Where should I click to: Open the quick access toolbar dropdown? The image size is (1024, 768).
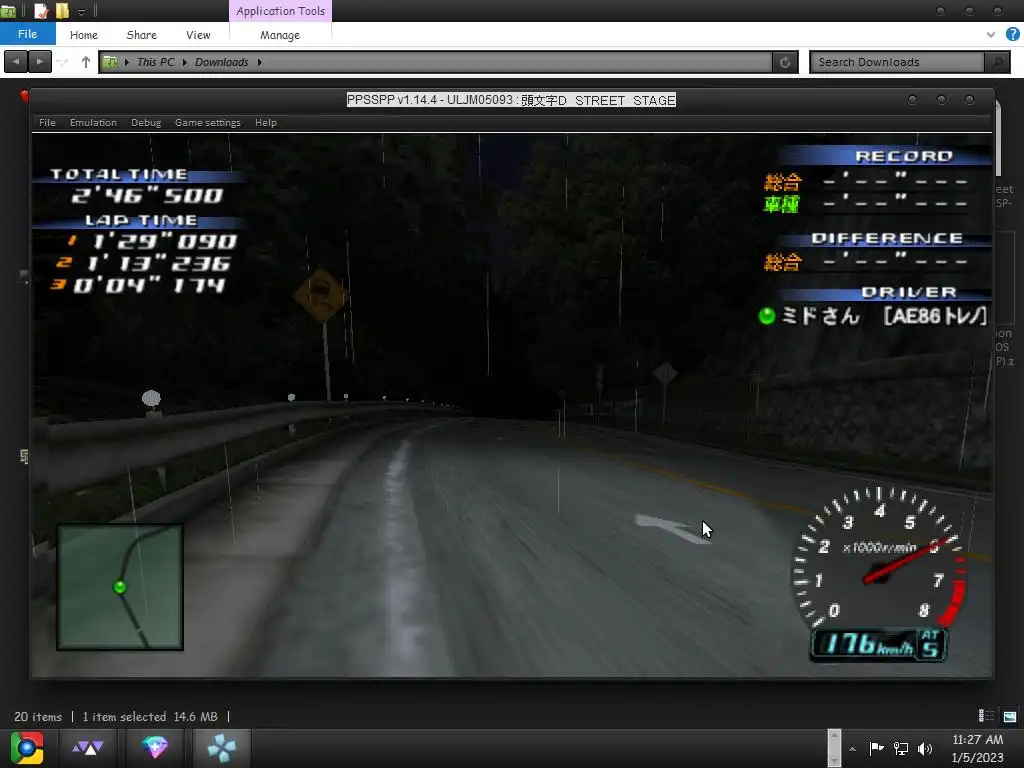[x=81, y=11]
